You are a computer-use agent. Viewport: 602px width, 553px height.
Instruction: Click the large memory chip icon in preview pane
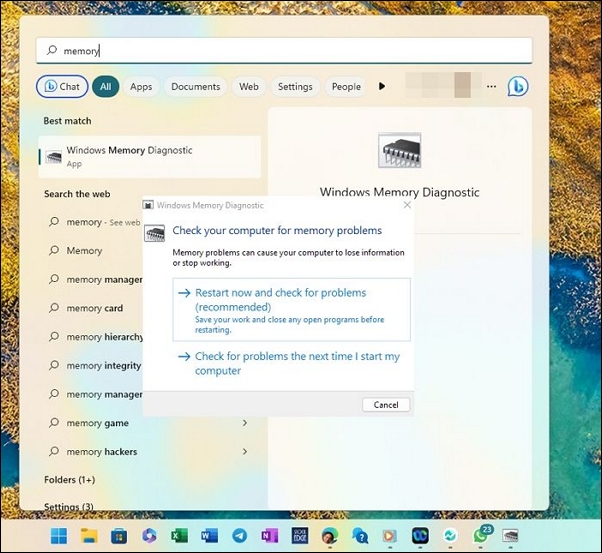[x=399, y=150]
